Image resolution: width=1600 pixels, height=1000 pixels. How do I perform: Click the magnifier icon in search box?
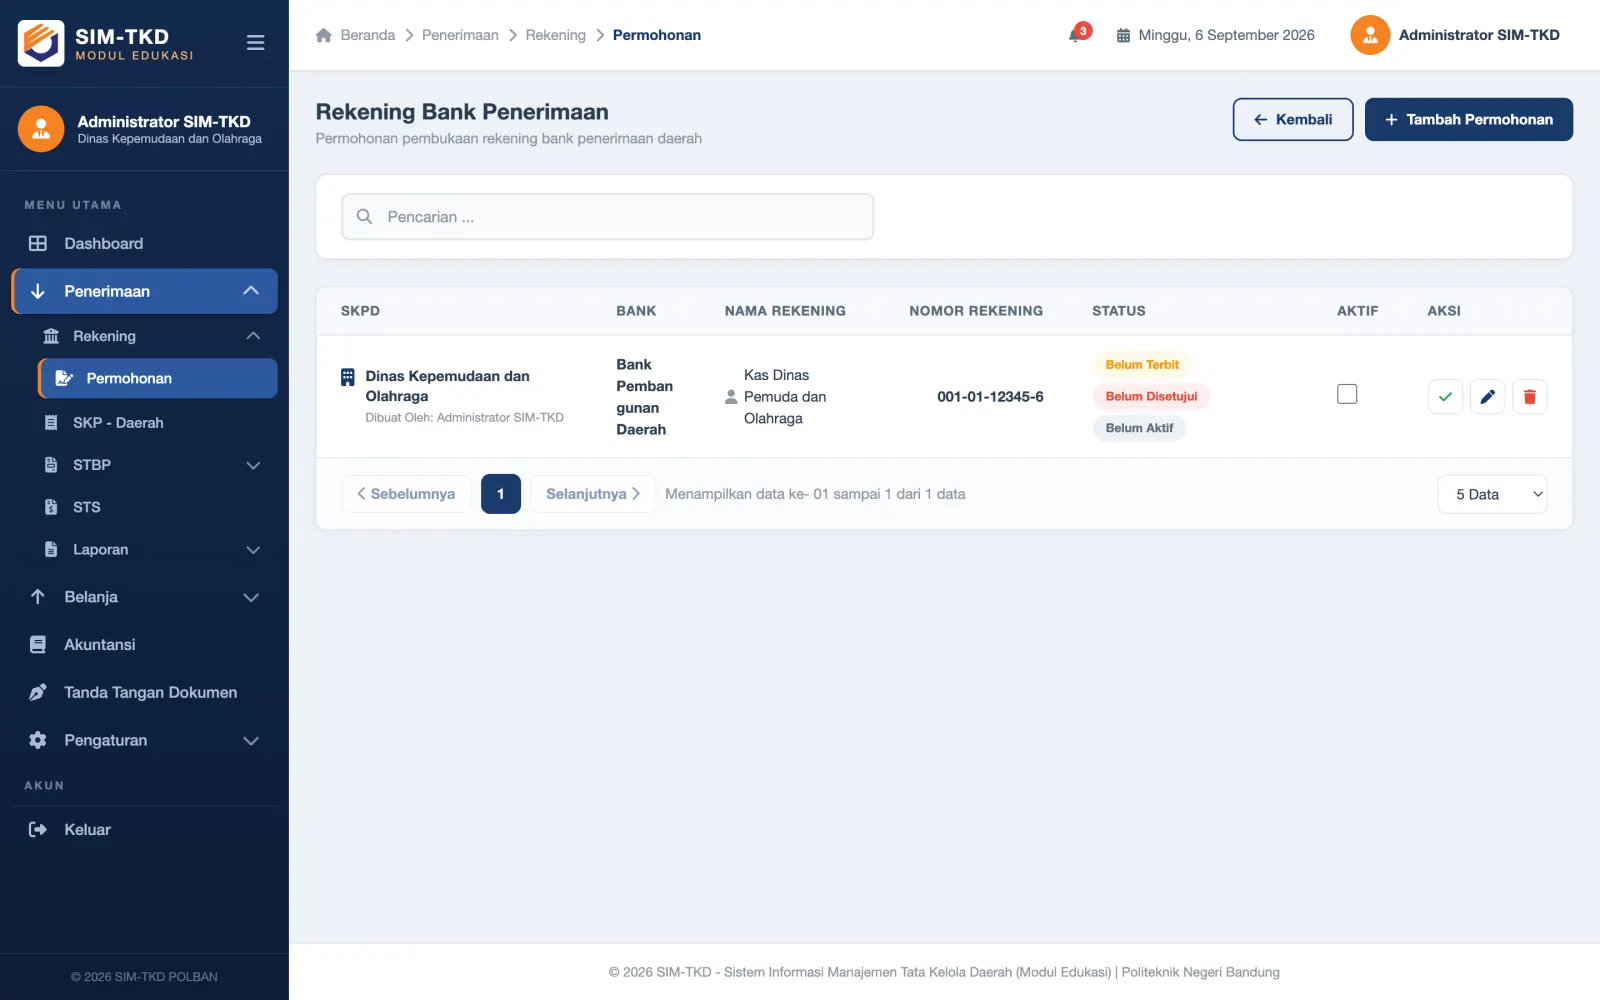(365, 217)
